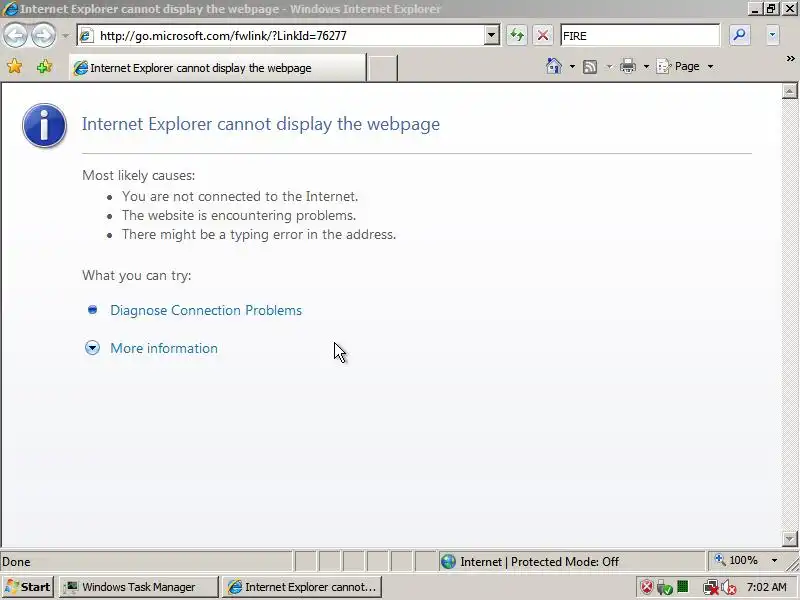Viewport: 800px width, 600px height.
Task: Click network disconnected tray icon
Action: click(x=710, y=588)
